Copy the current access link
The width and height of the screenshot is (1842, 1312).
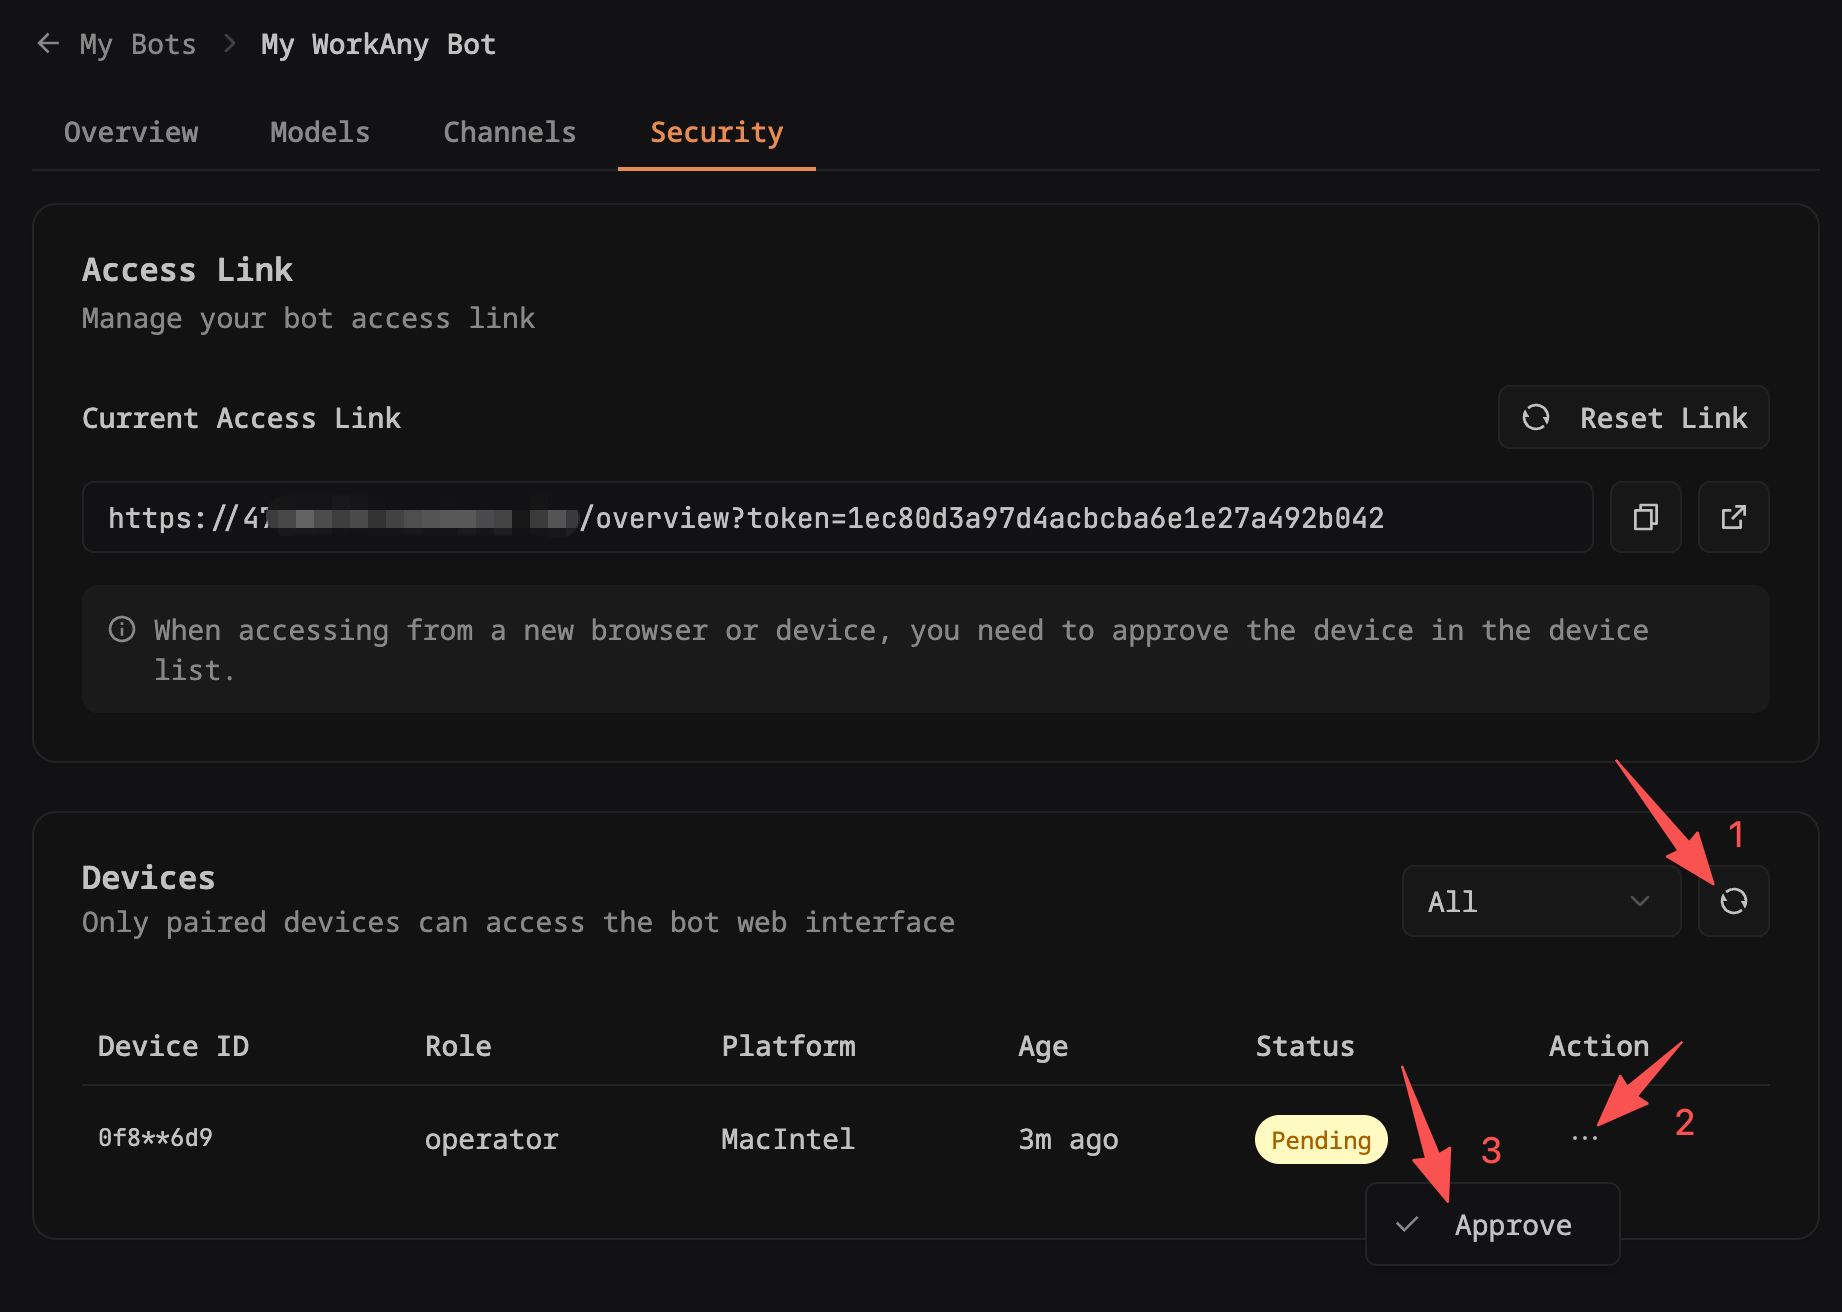point(1645,517)
